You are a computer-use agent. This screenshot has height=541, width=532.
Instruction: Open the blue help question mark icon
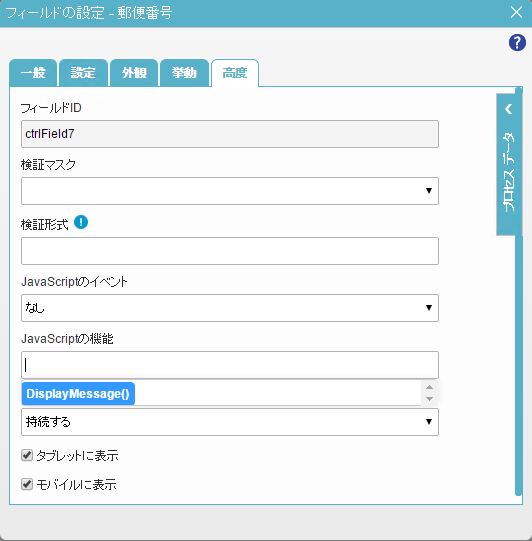[x=517, y=43]
